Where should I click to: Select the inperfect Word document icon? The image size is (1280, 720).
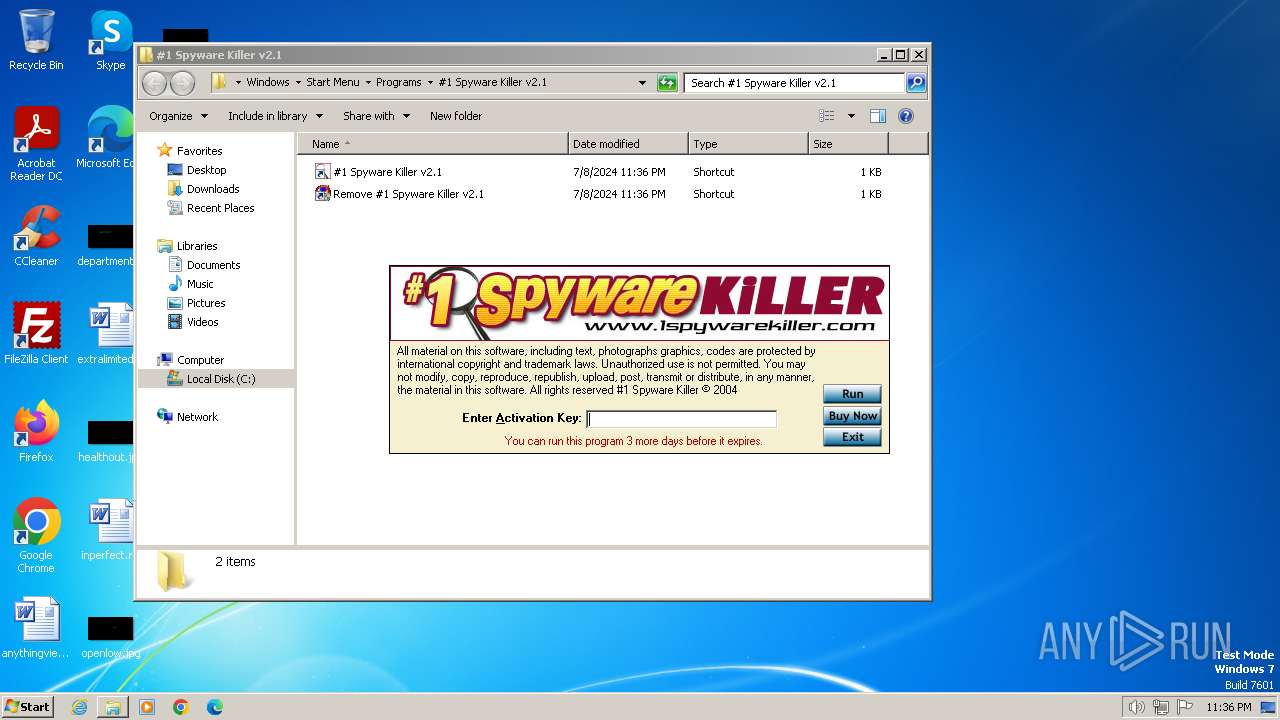[x=109, y=531]
